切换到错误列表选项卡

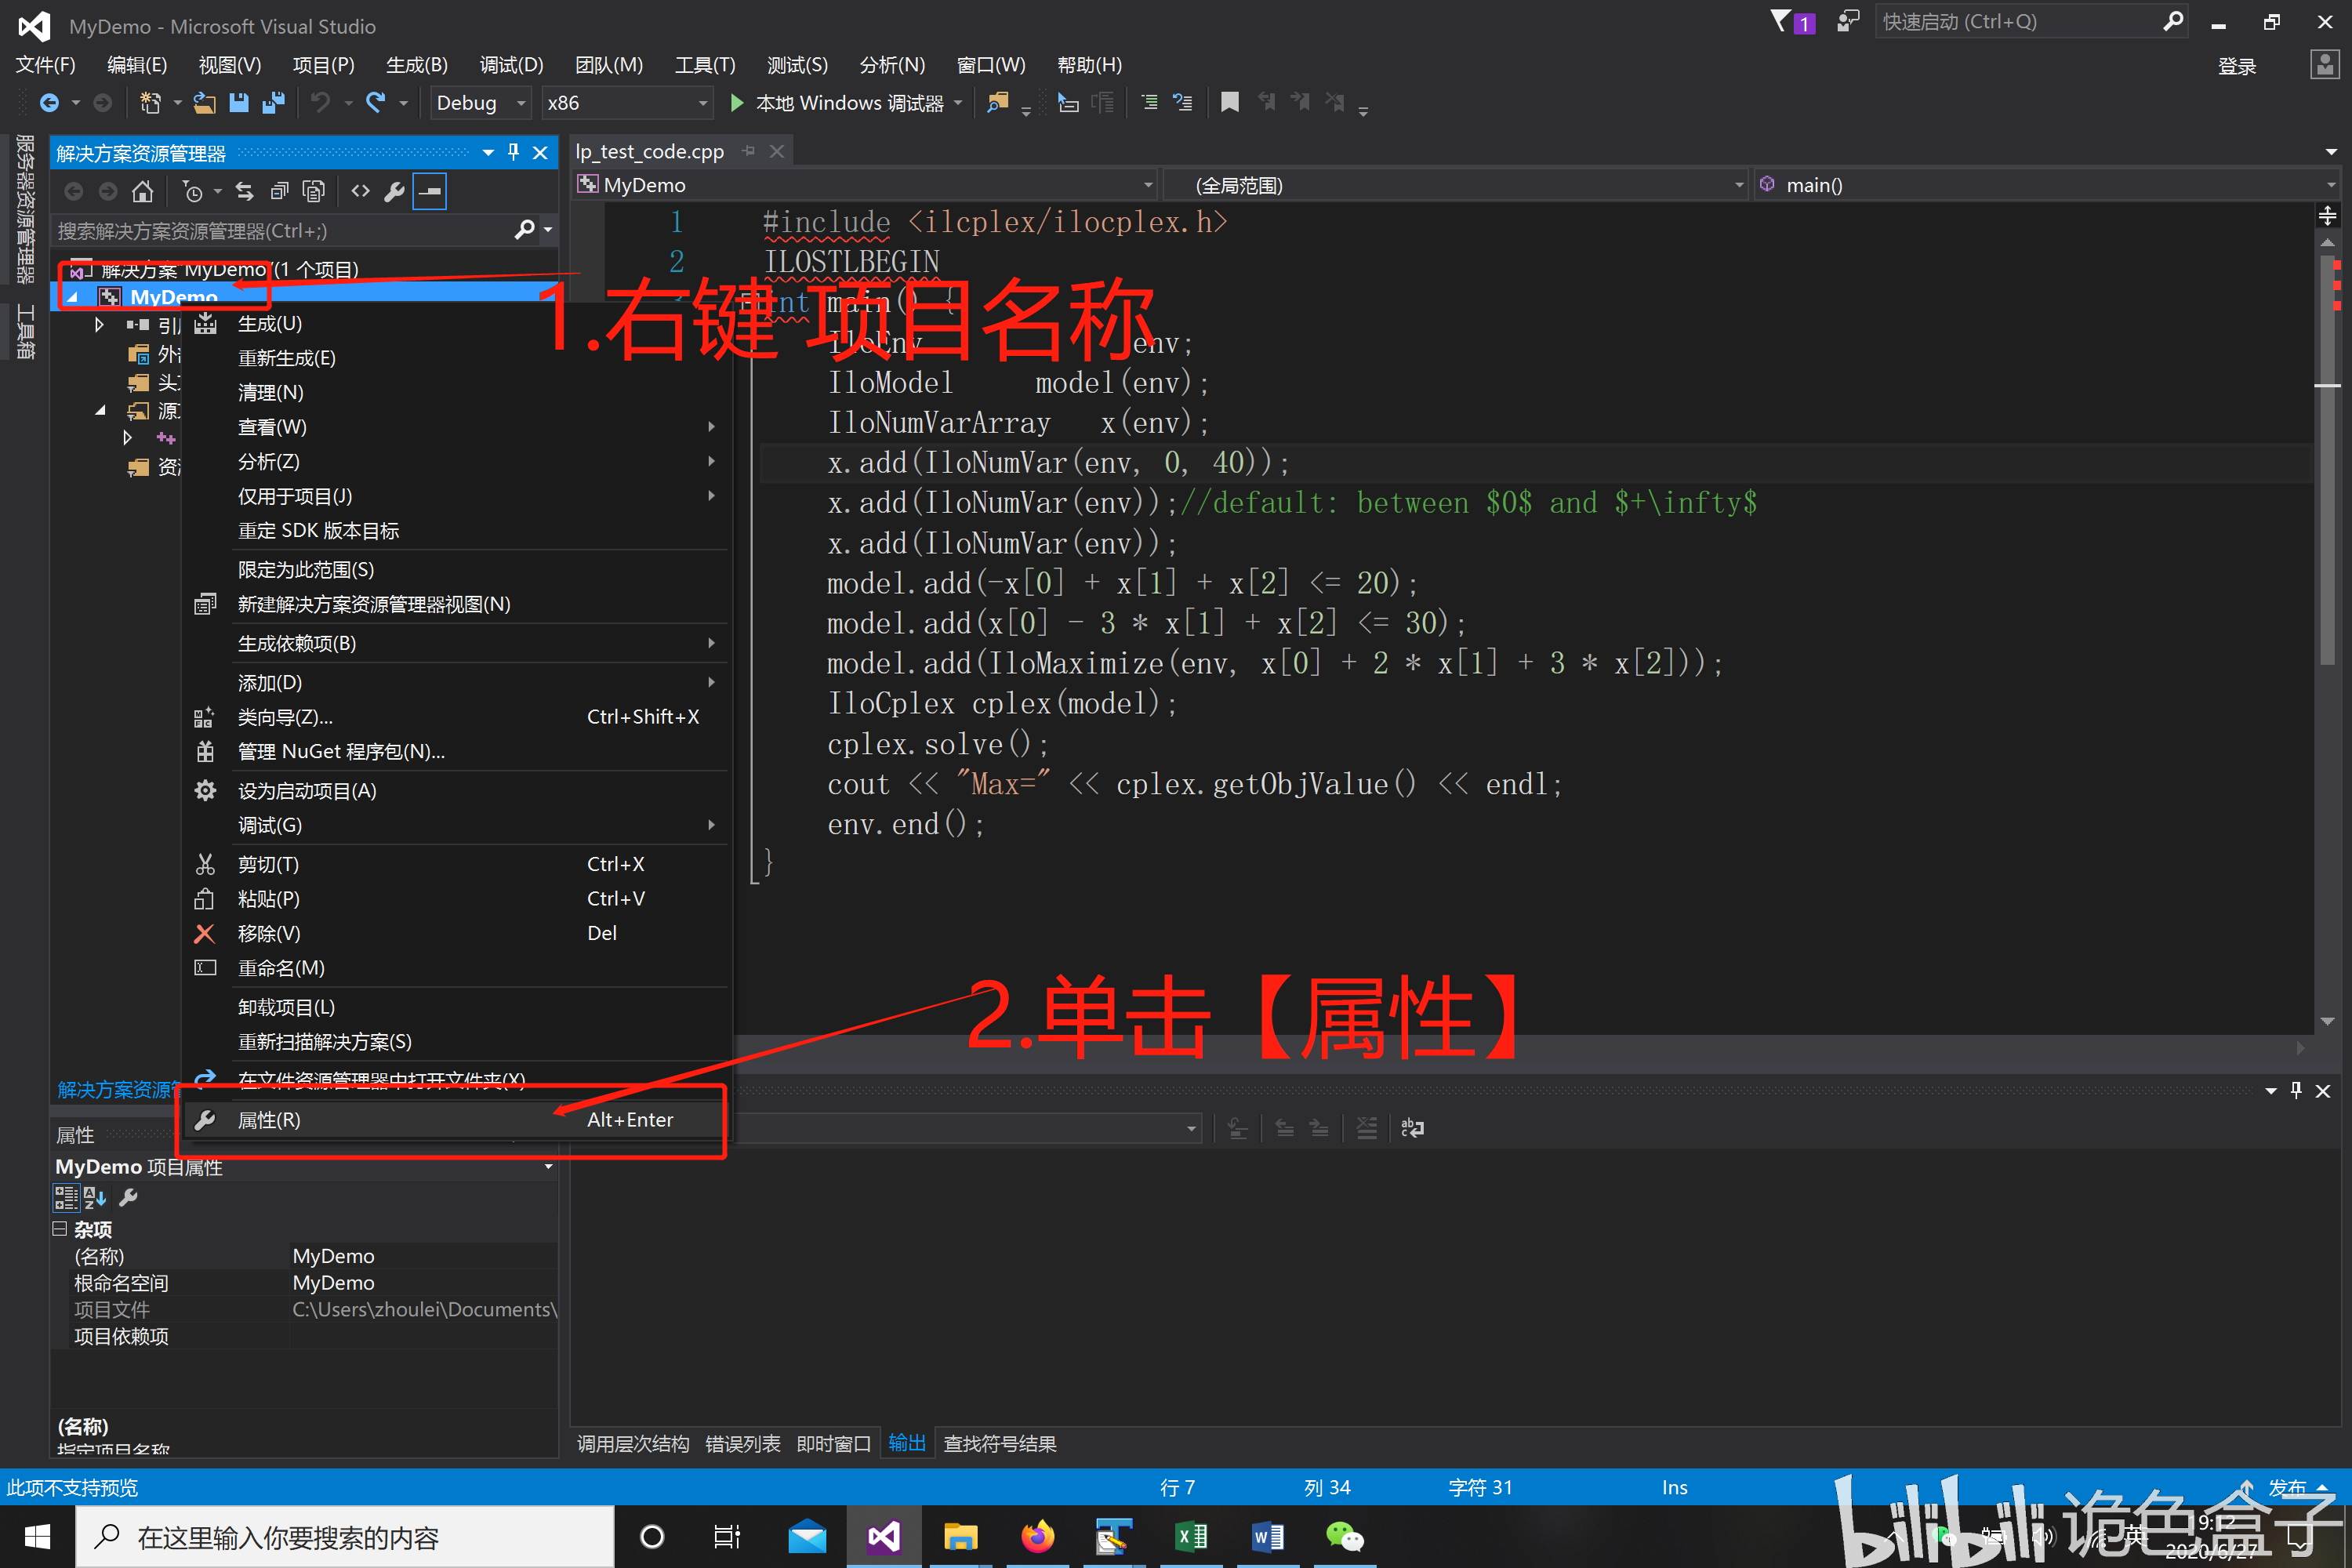click(742, 1443)
